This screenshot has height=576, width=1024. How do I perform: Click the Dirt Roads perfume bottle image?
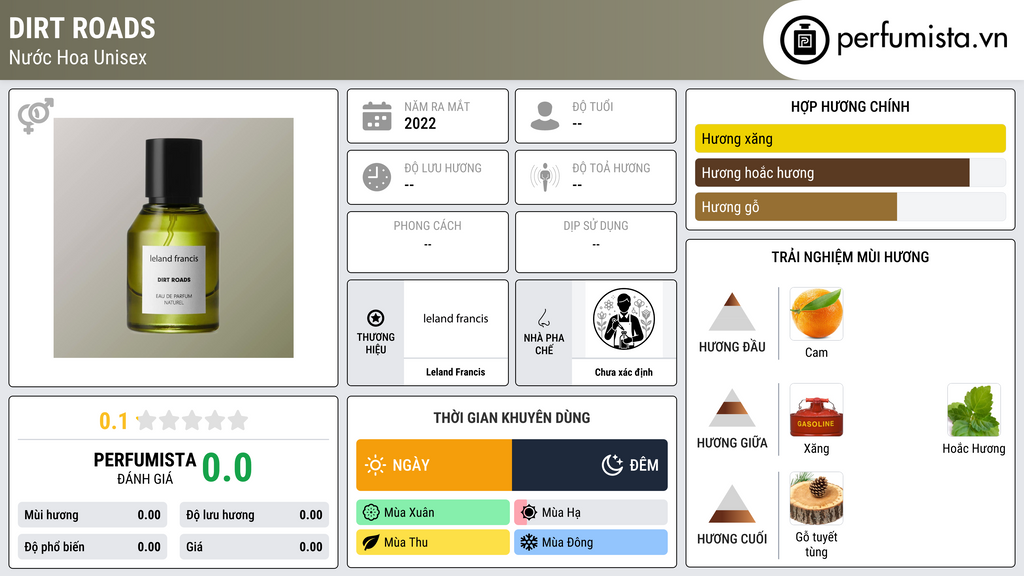[174, 238]
